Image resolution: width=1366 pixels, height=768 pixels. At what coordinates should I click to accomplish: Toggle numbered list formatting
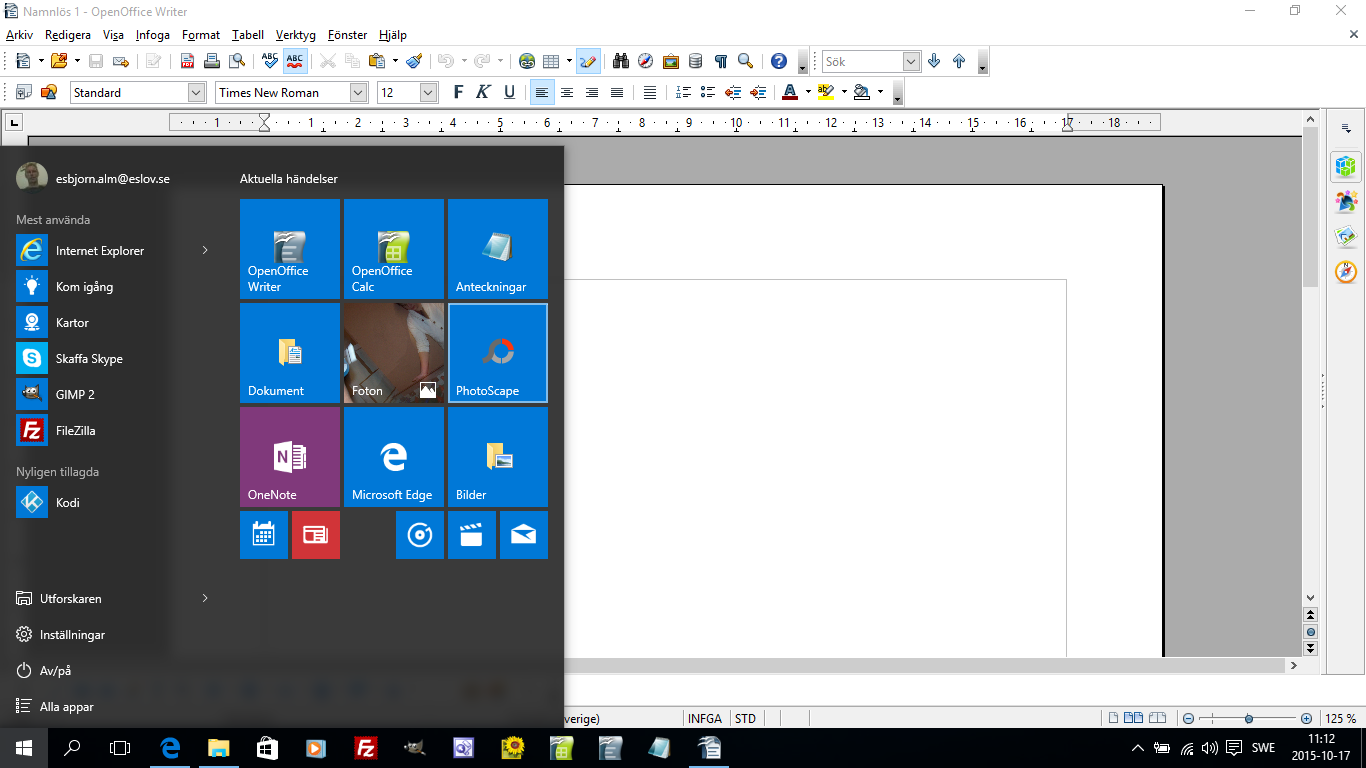click(x=683, y=92)
